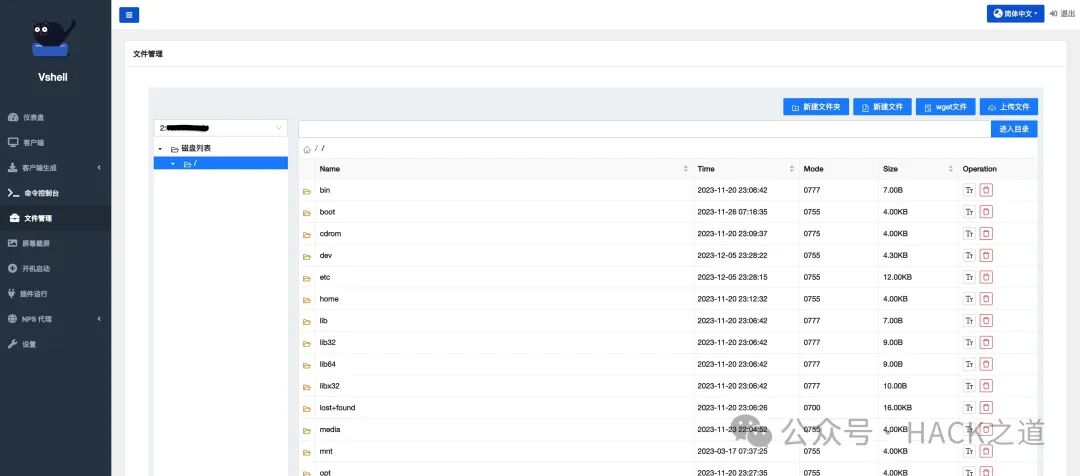This screenshot has width=1080, height=476.
Task: Delete the dev folder
Action: [x=986, y=256]
